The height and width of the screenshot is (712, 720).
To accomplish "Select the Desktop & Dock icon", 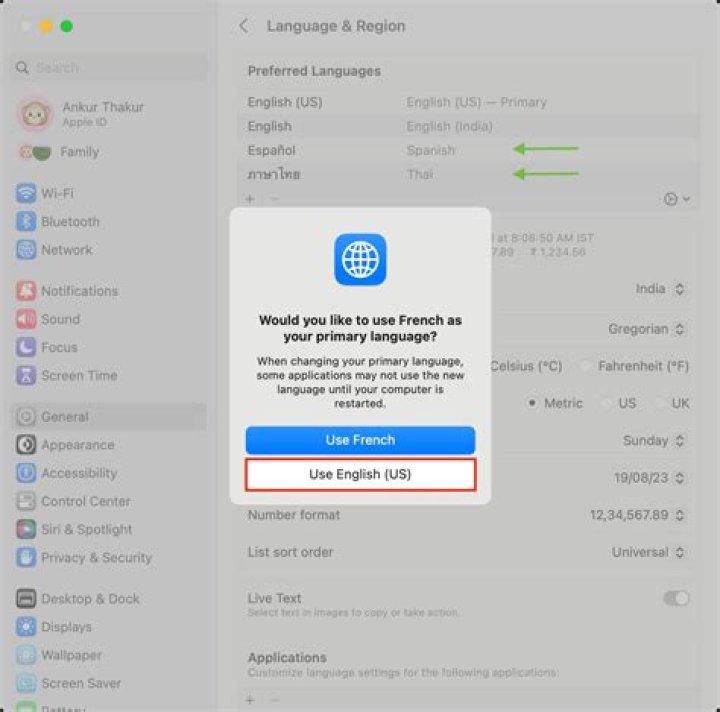I will (x=26, y=599).
